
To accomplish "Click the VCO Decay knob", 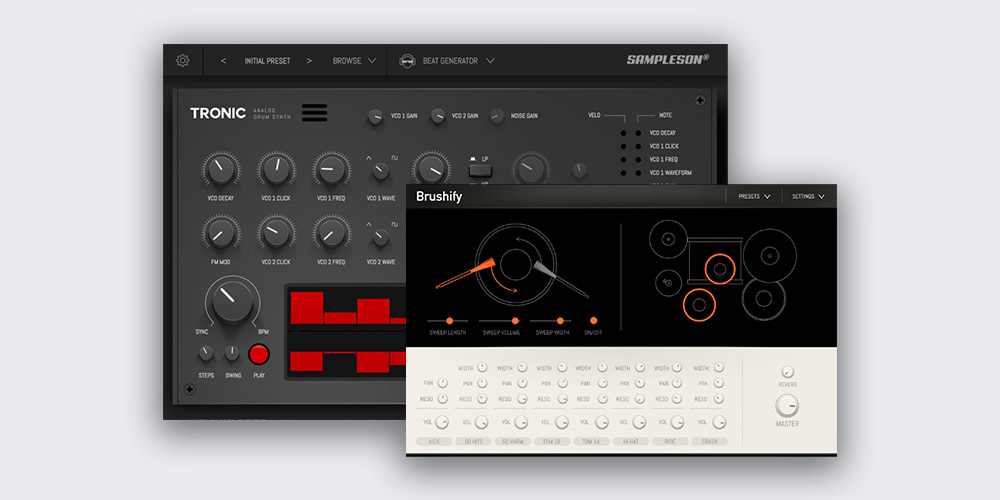I will pos(221,170).
